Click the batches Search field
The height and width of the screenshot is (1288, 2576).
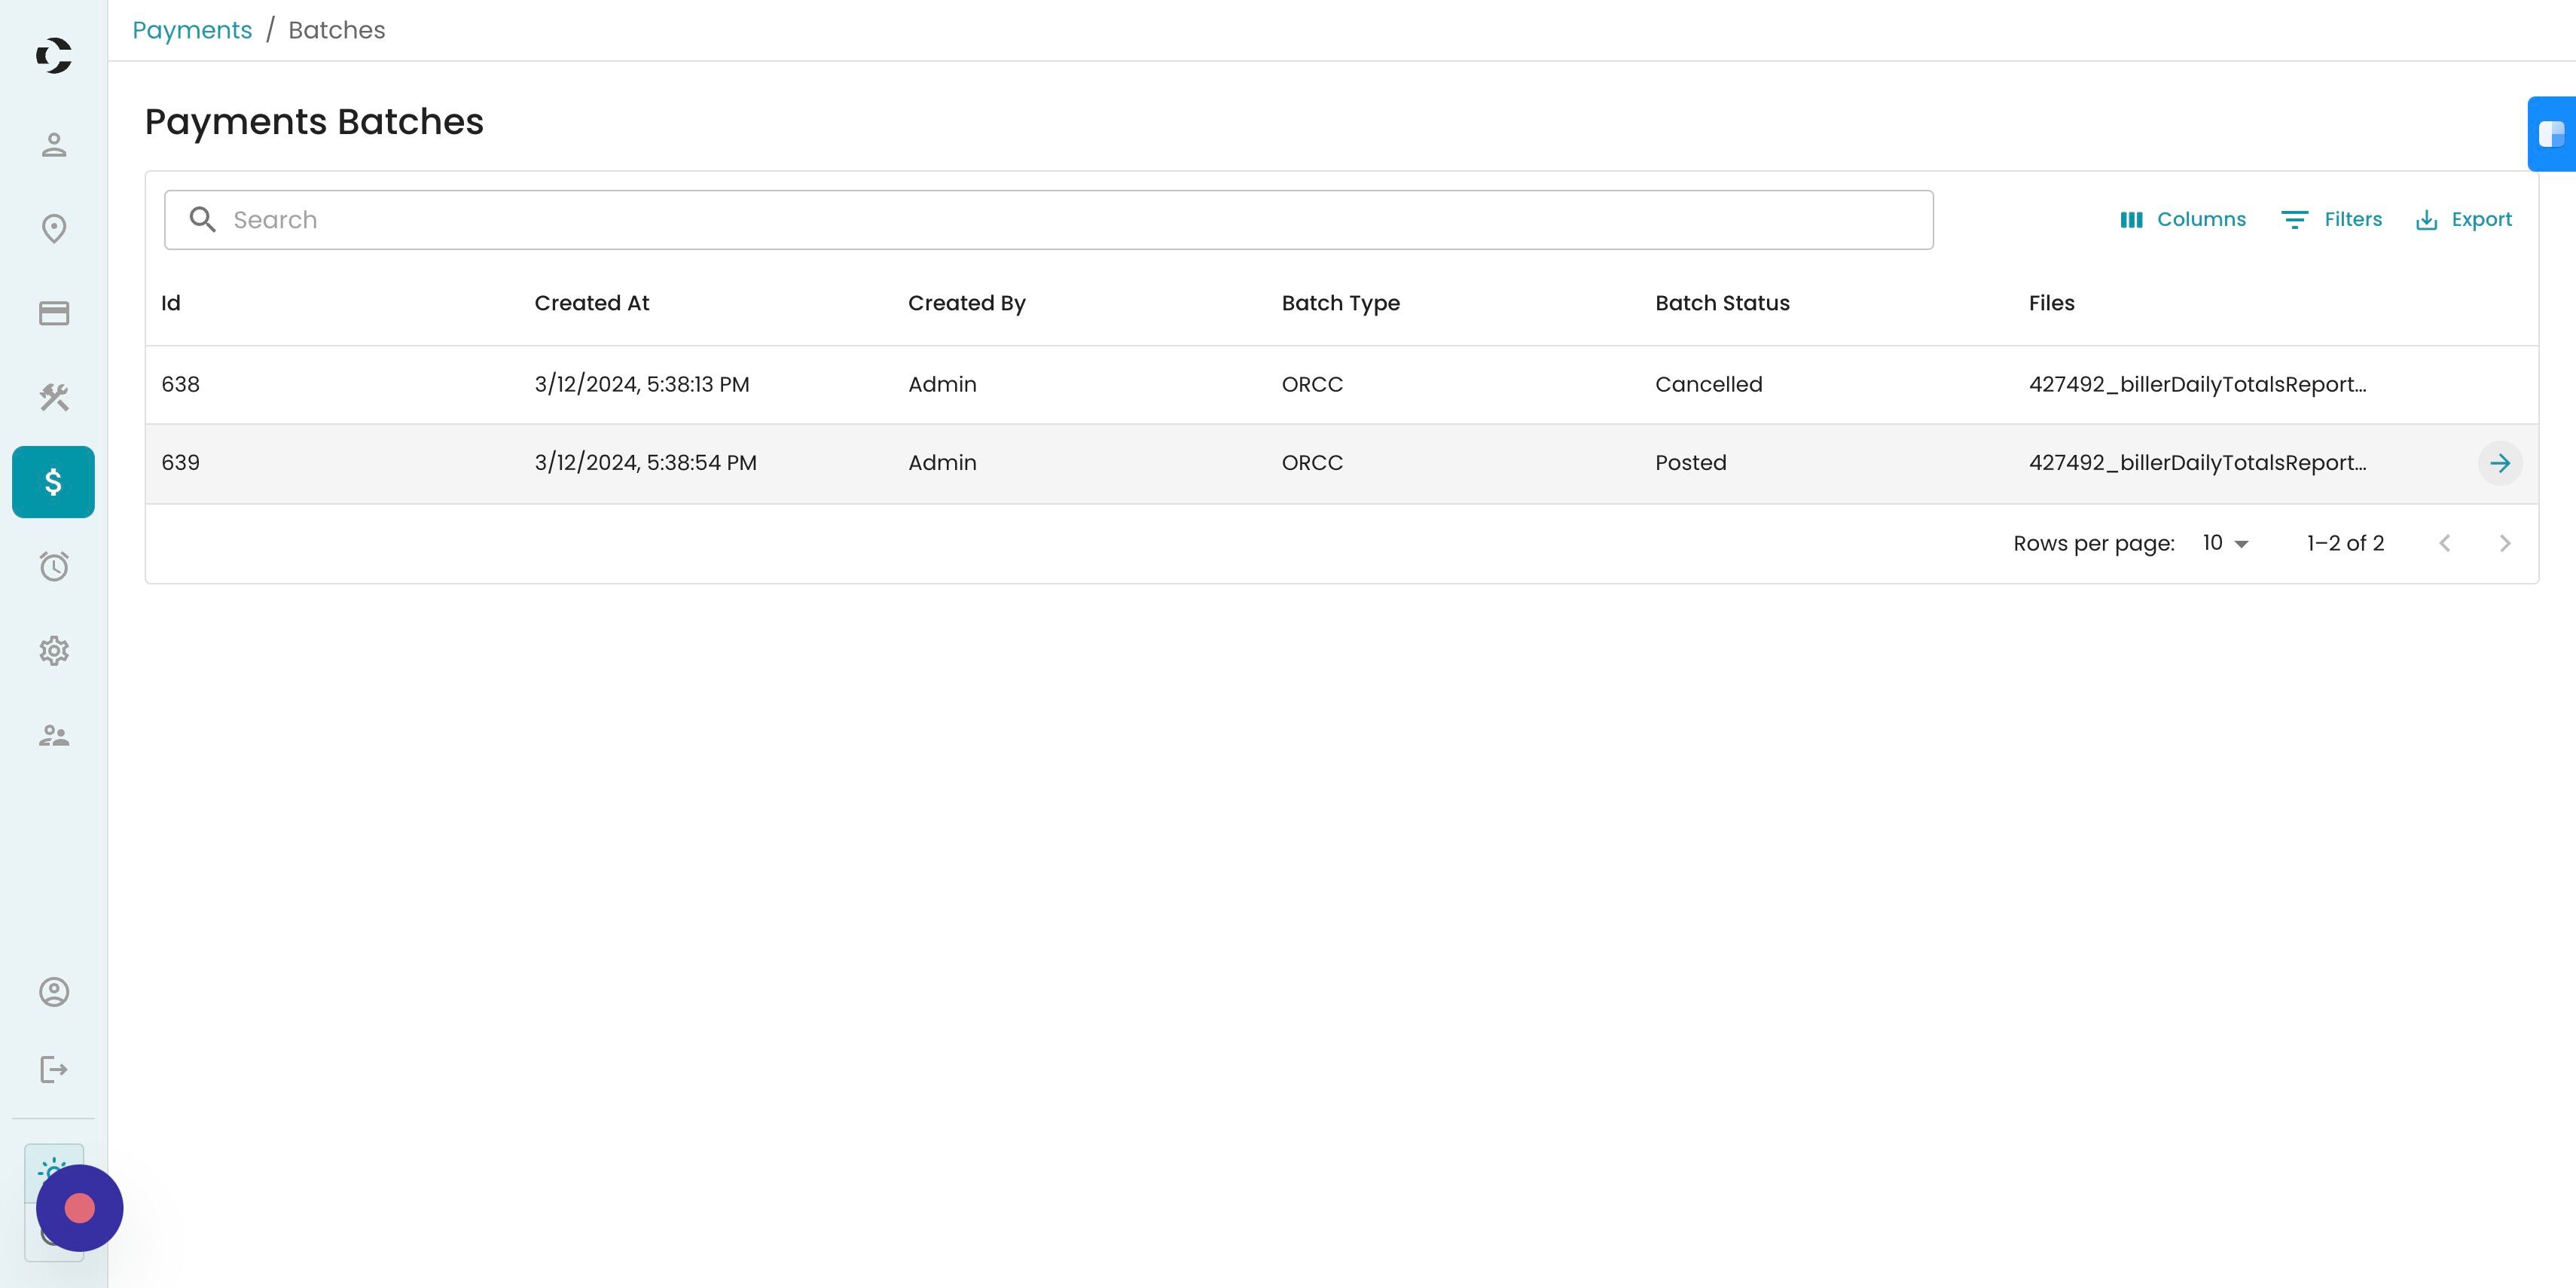pos(1048,220)
